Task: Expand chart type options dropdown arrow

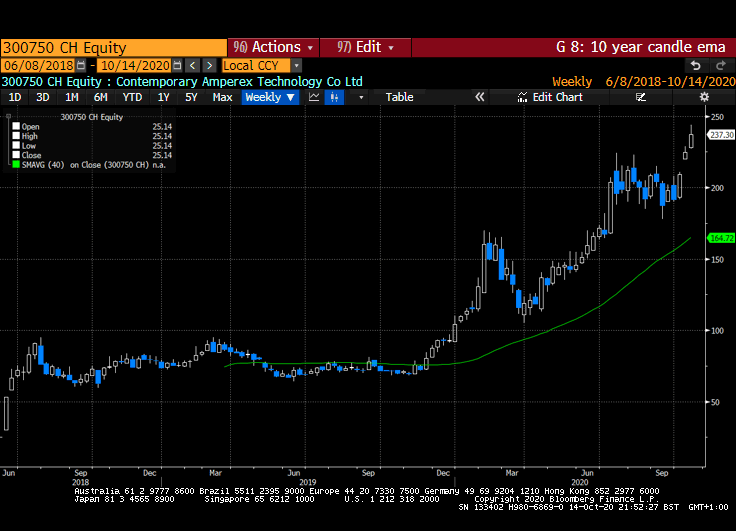Action: pyautogui.click(x=361, y=97)
